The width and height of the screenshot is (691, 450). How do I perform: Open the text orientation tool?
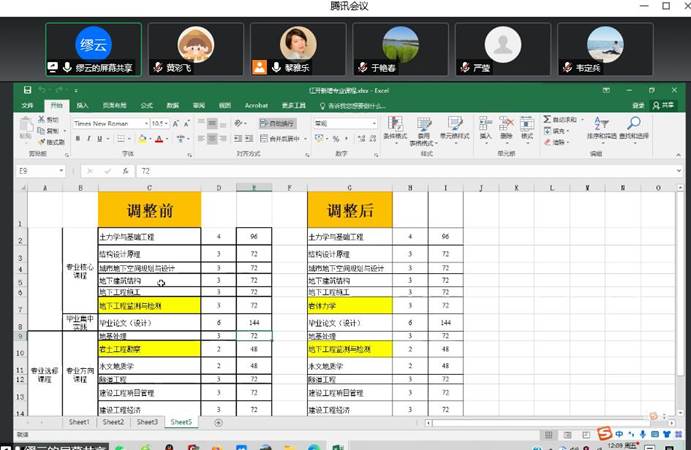tap(238, 123)
